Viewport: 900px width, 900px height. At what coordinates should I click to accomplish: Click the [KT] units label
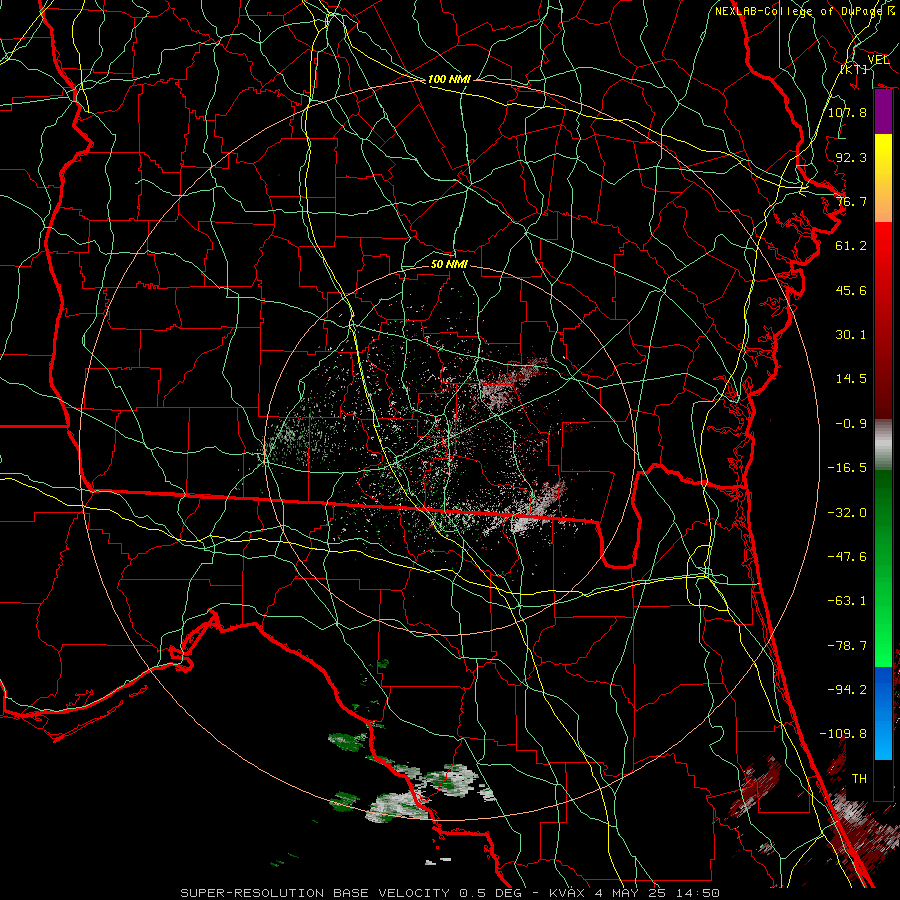coord(854,69)
